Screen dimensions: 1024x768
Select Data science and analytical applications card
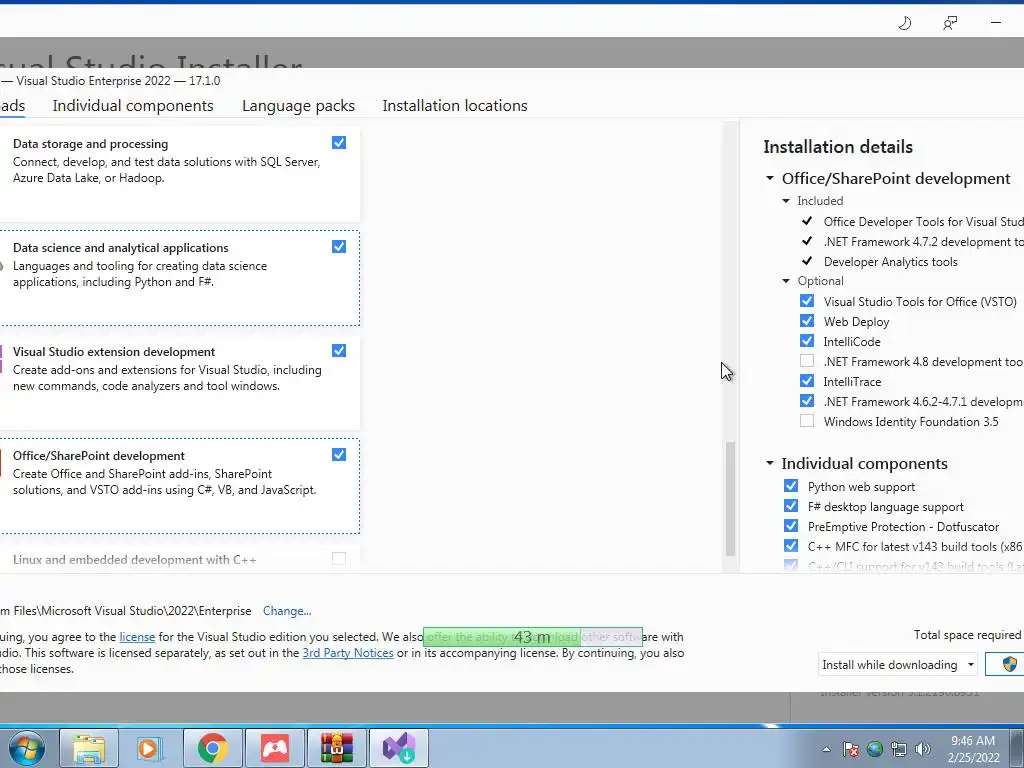(x=180, y=278)
